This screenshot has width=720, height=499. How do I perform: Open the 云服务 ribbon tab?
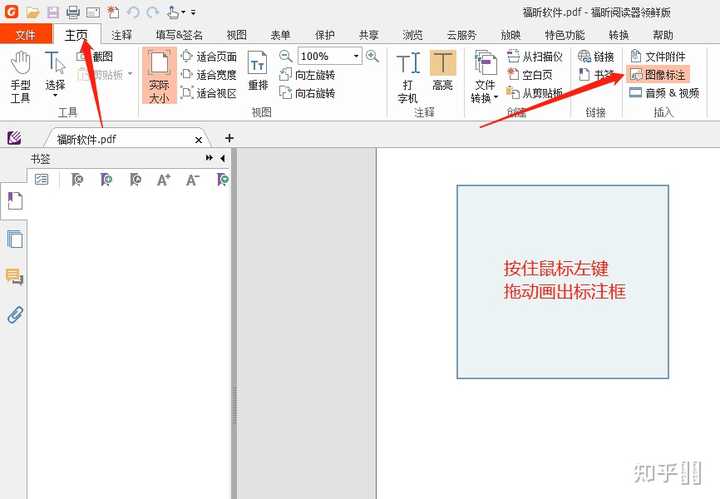click(461, 35)
